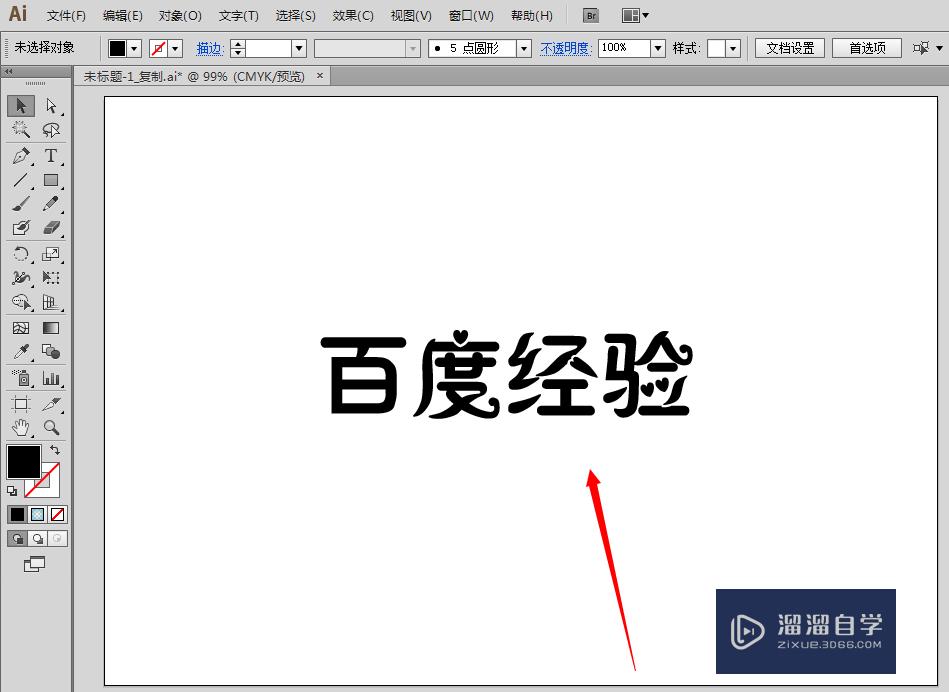949x692 pixels.
Task: Open stroke color dropdown in control bar
Action: (x=176, y=48)
